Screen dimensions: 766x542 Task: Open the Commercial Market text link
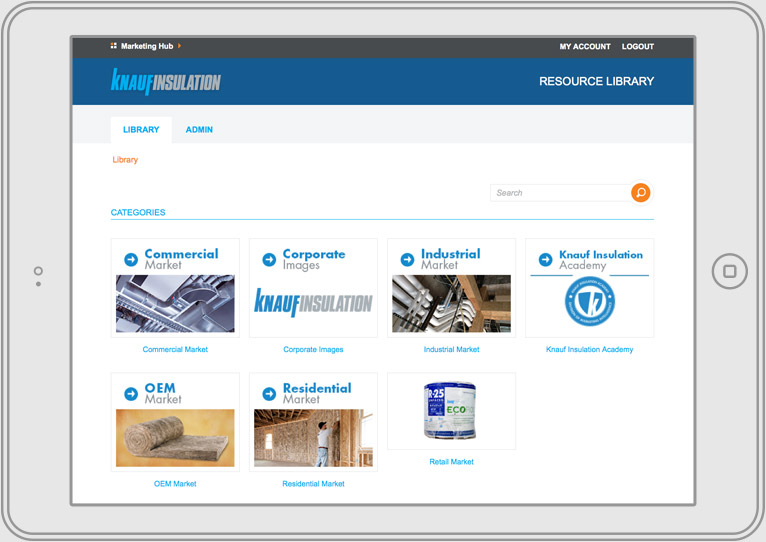(175, 349)
